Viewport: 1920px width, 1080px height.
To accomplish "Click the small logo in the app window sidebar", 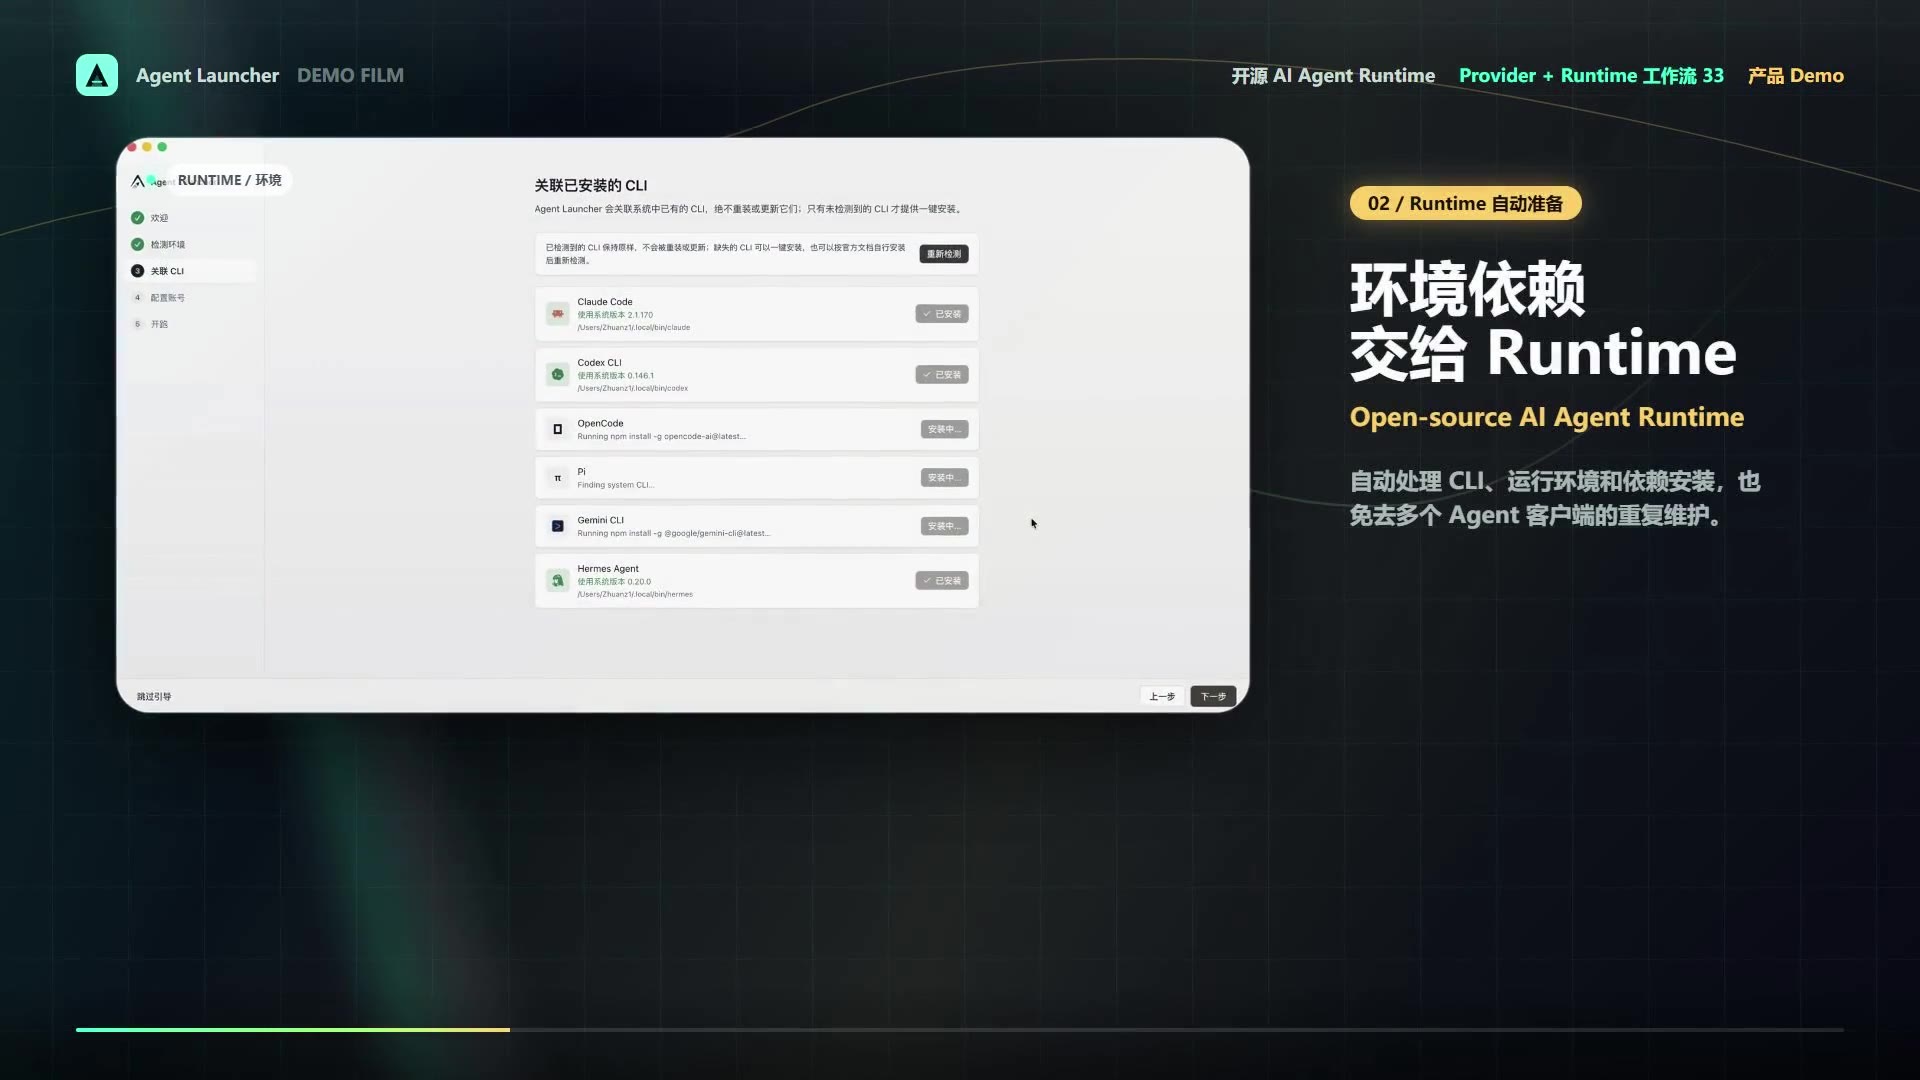I will 138,181.
